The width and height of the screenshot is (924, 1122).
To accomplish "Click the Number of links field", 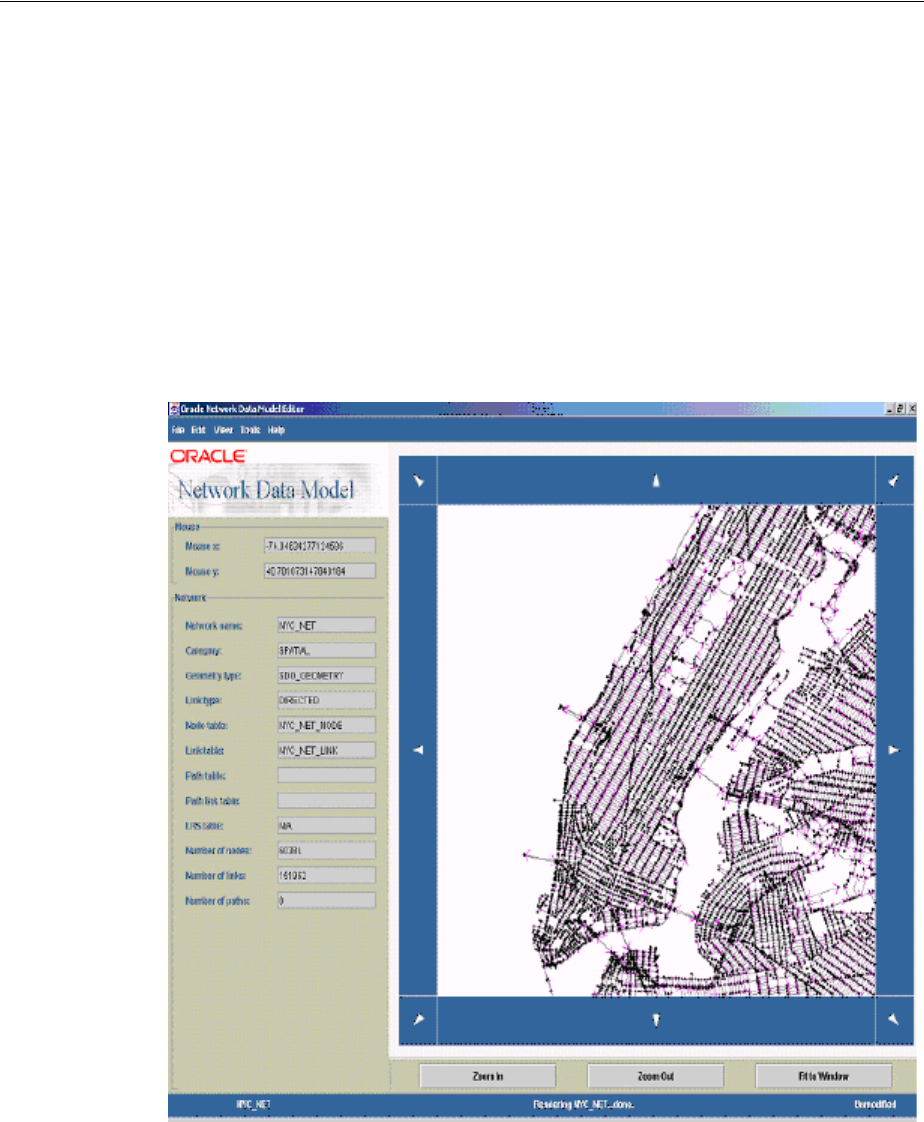I will [x=326, y=876].
